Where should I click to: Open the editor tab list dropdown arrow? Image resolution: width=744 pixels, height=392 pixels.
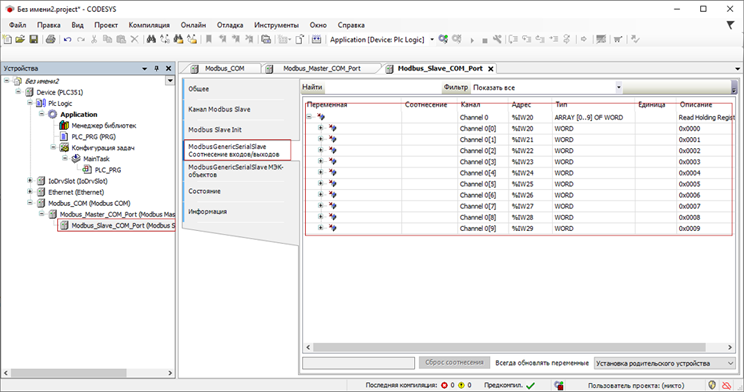[x=737, y=69]
